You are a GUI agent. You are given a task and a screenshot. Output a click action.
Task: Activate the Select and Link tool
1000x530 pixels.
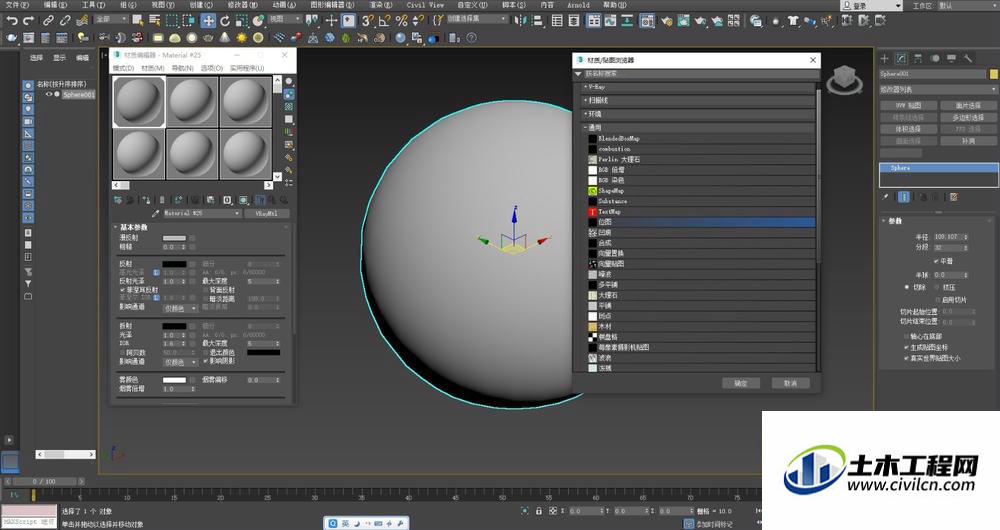pos(48,20)
